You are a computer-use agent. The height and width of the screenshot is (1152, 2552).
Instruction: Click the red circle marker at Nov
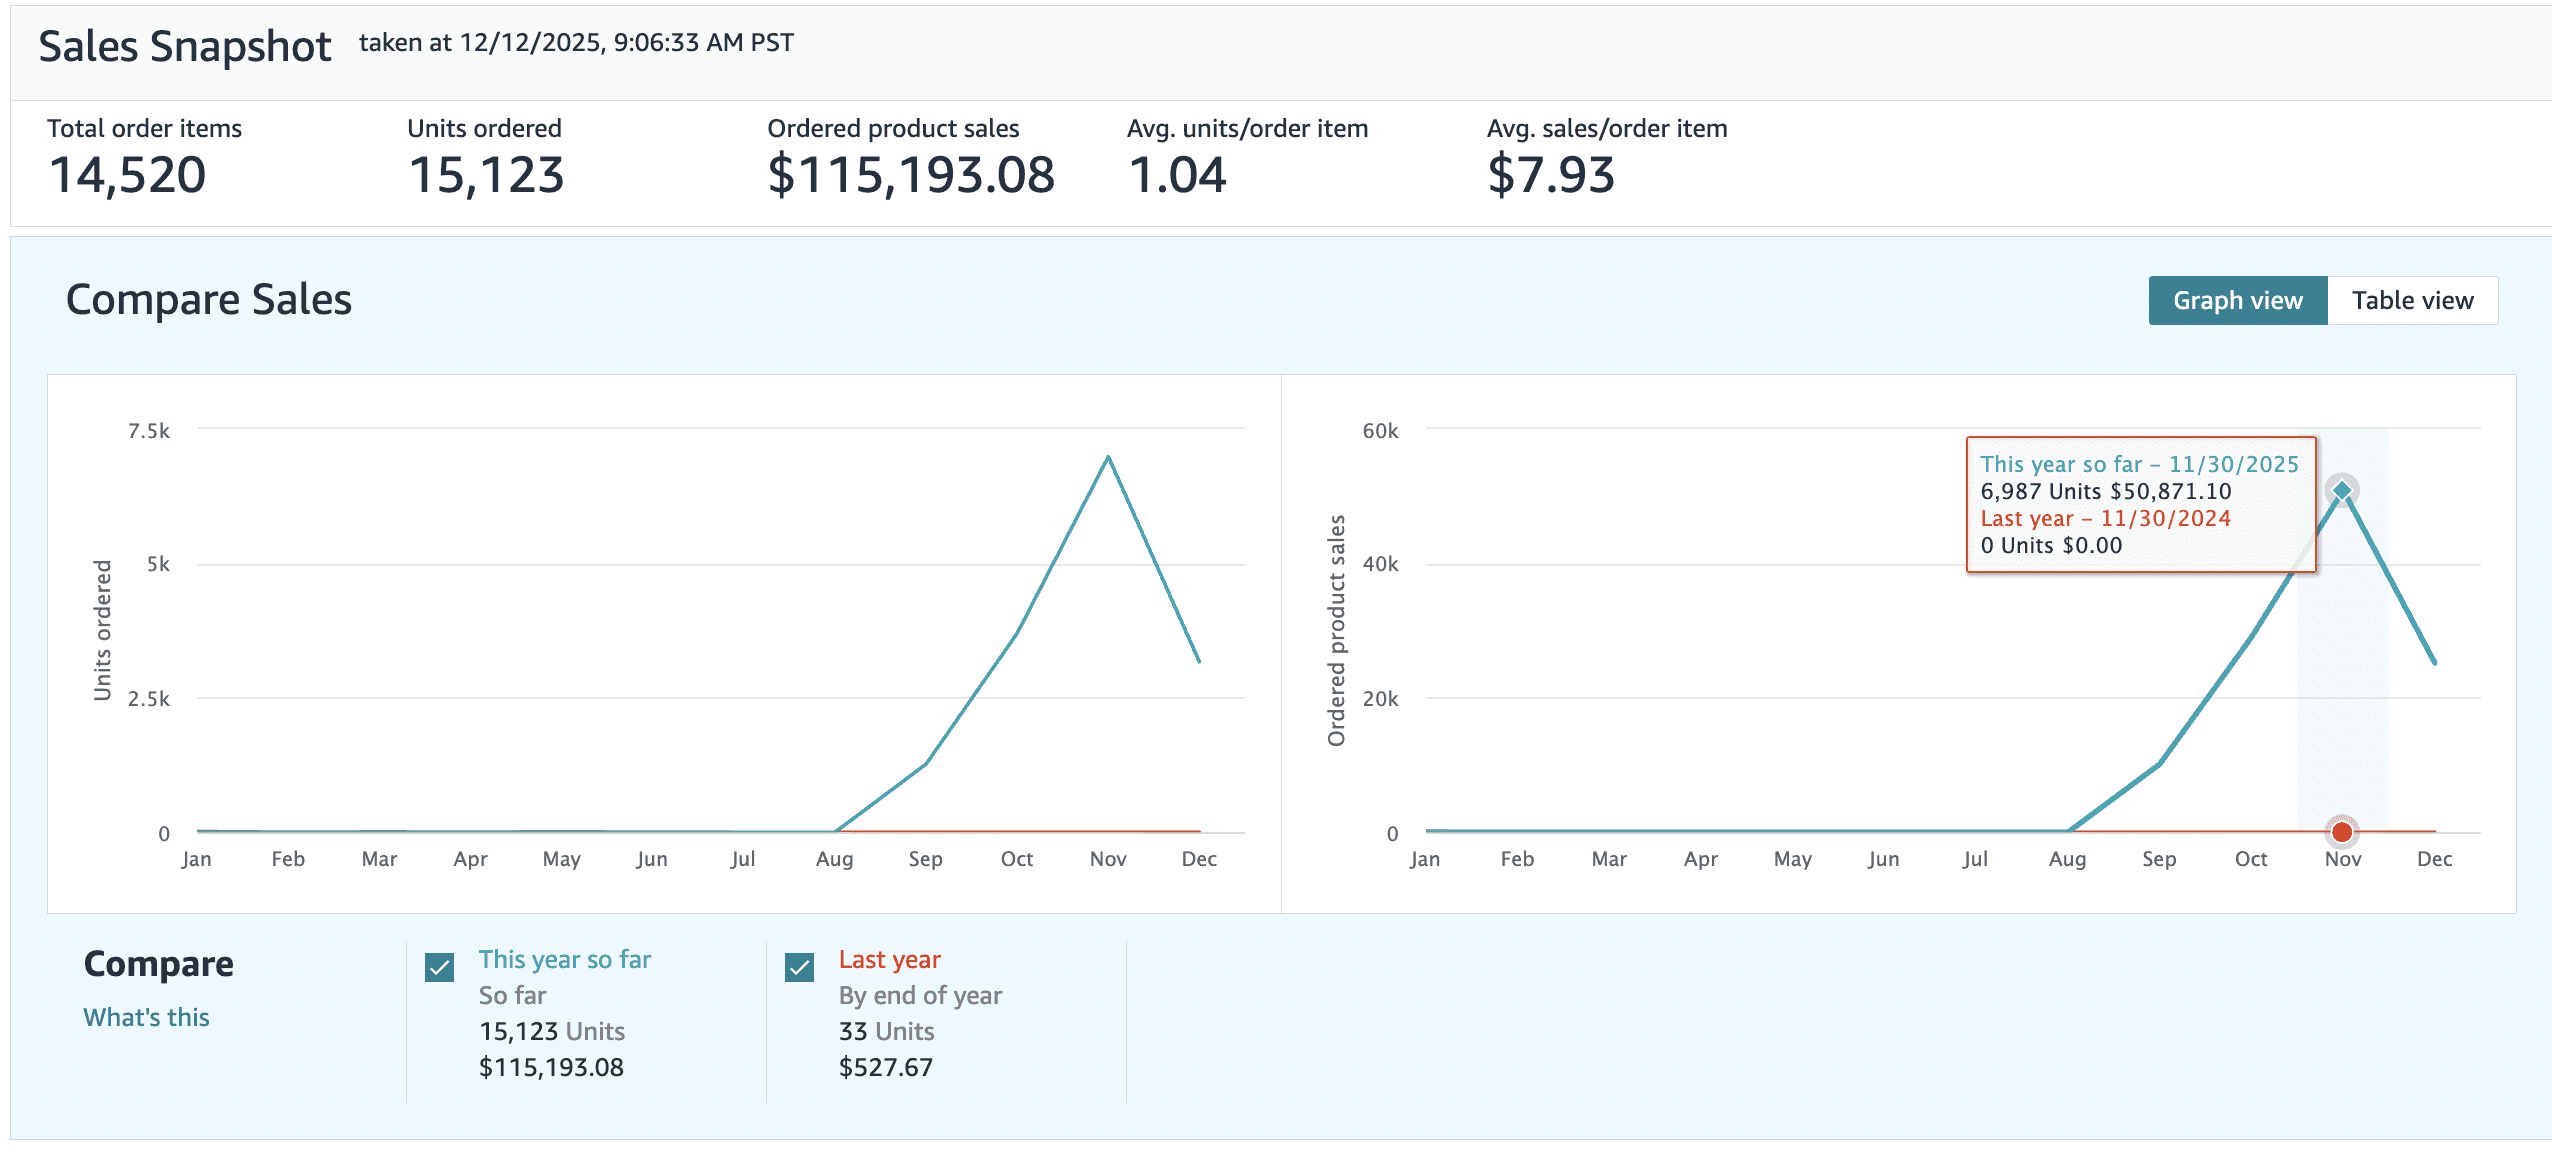click(x=2341, y=832)
